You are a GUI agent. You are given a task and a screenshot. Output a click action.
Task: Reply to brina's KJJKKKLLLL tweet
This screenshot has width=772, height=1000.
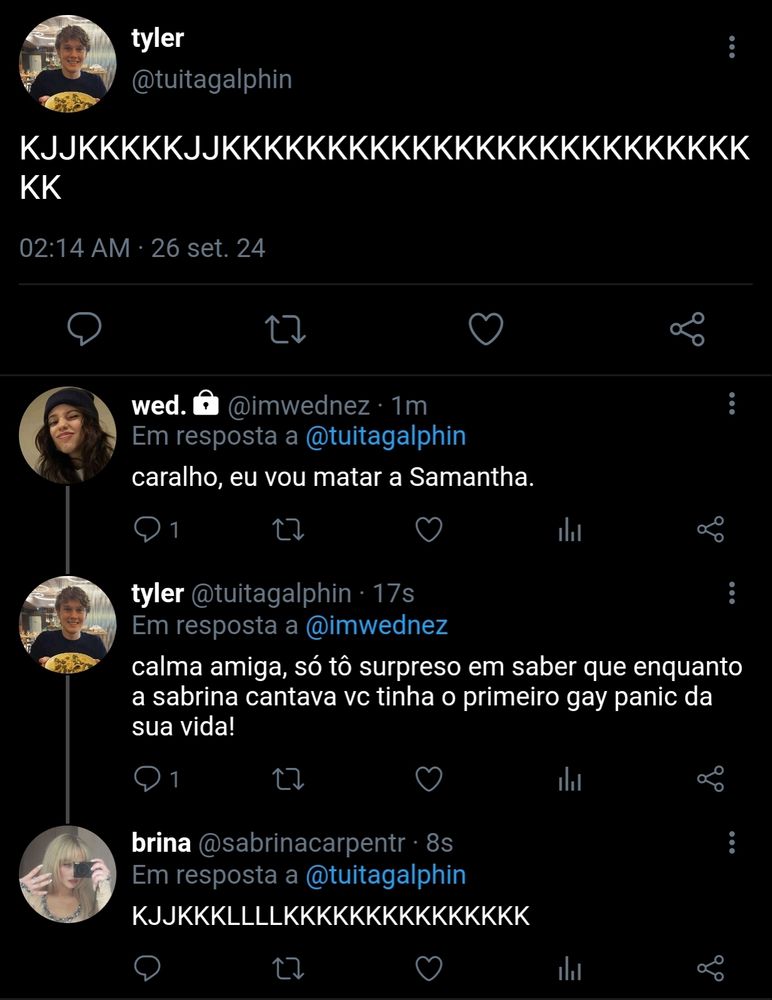tap(147, 968)
